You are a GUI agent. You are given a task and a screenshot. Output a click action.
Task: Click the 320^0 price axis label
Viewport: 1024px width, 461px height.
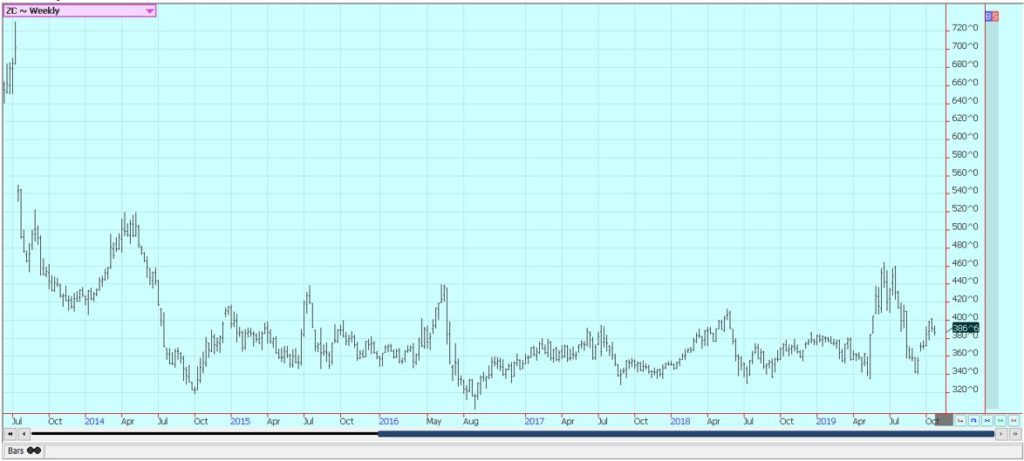click(965, 389)
